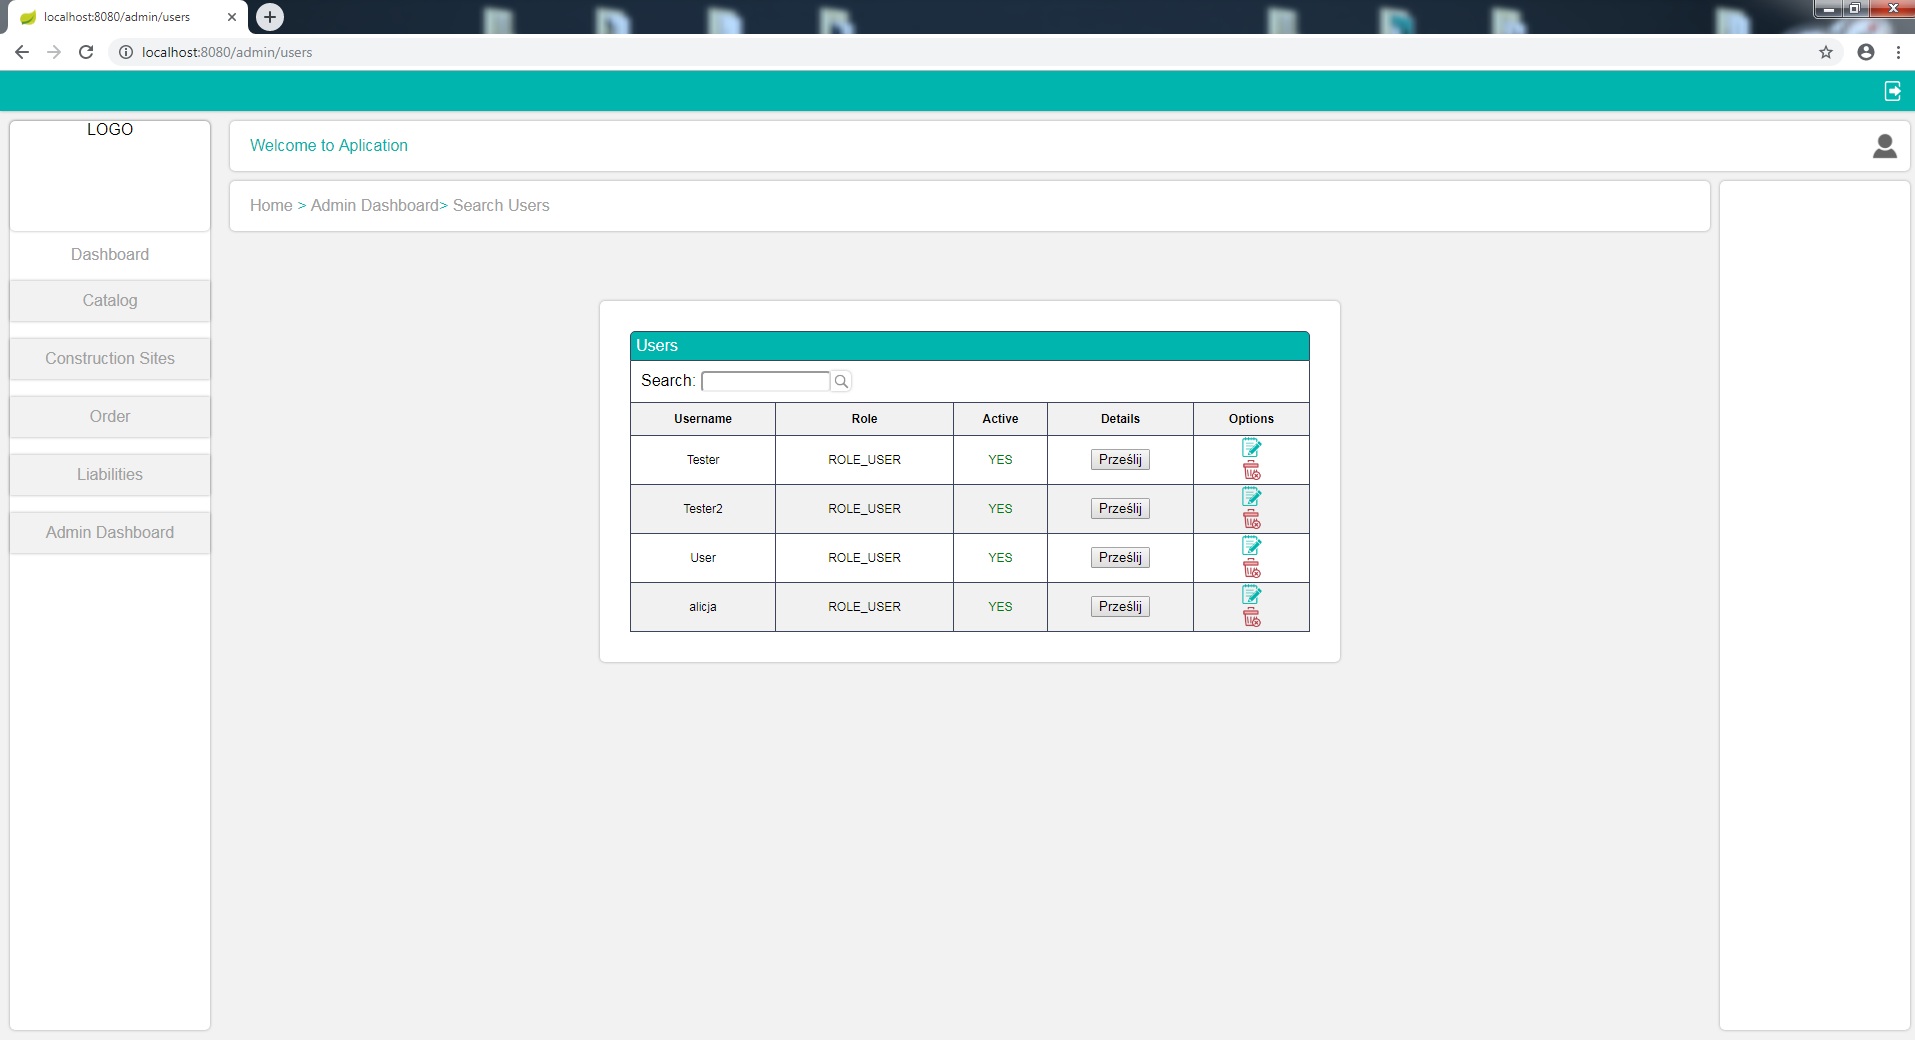Screen dimensions: 1915x1040
Task: Click the edit icon for user Tester
Action: pos(1251,447)
